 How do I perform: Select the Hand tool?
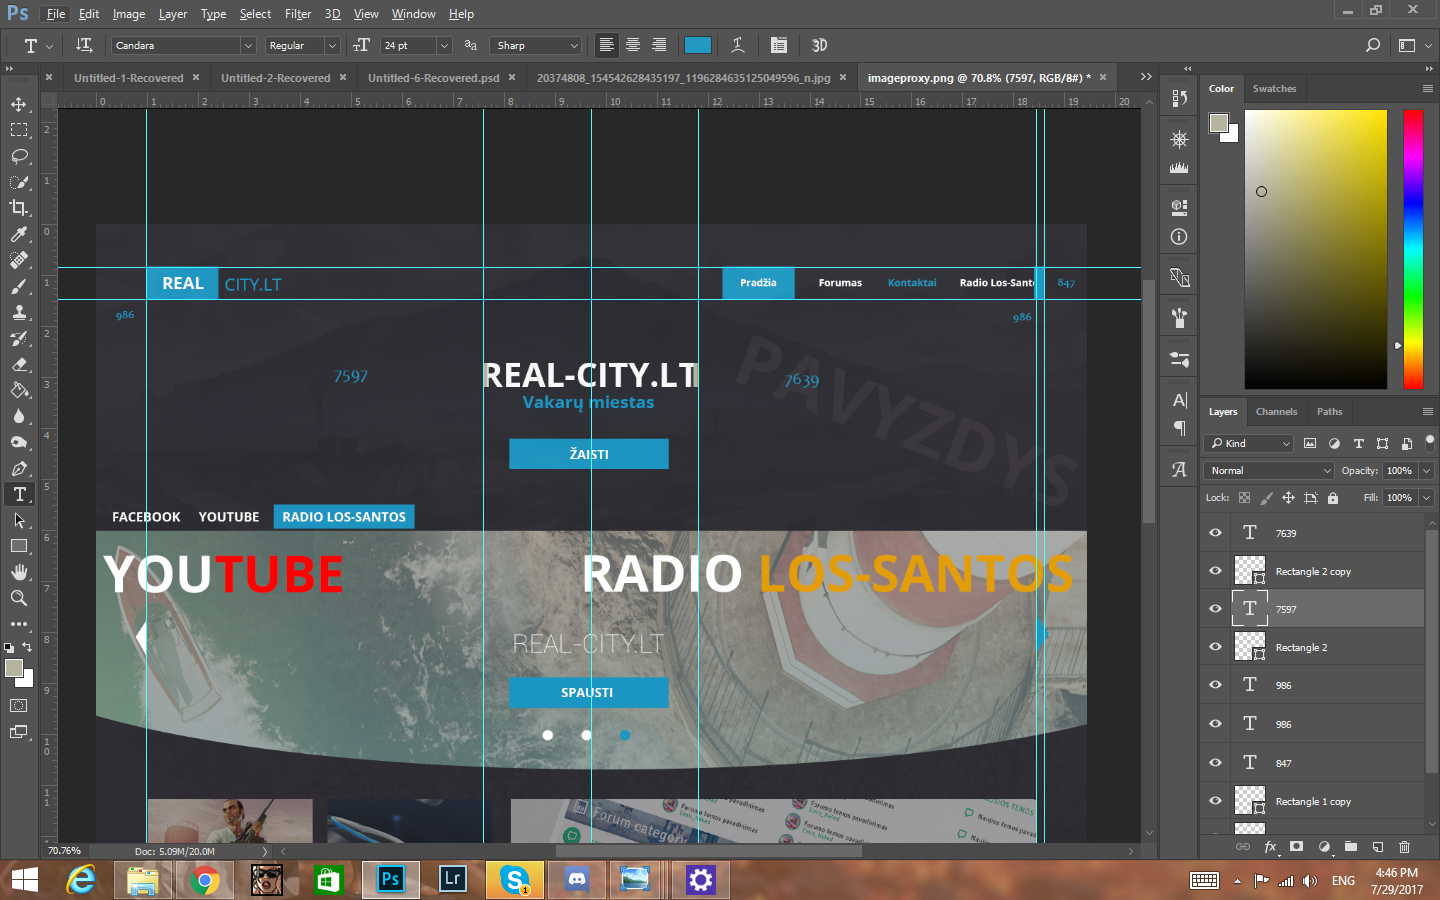[x=19, y=572]
